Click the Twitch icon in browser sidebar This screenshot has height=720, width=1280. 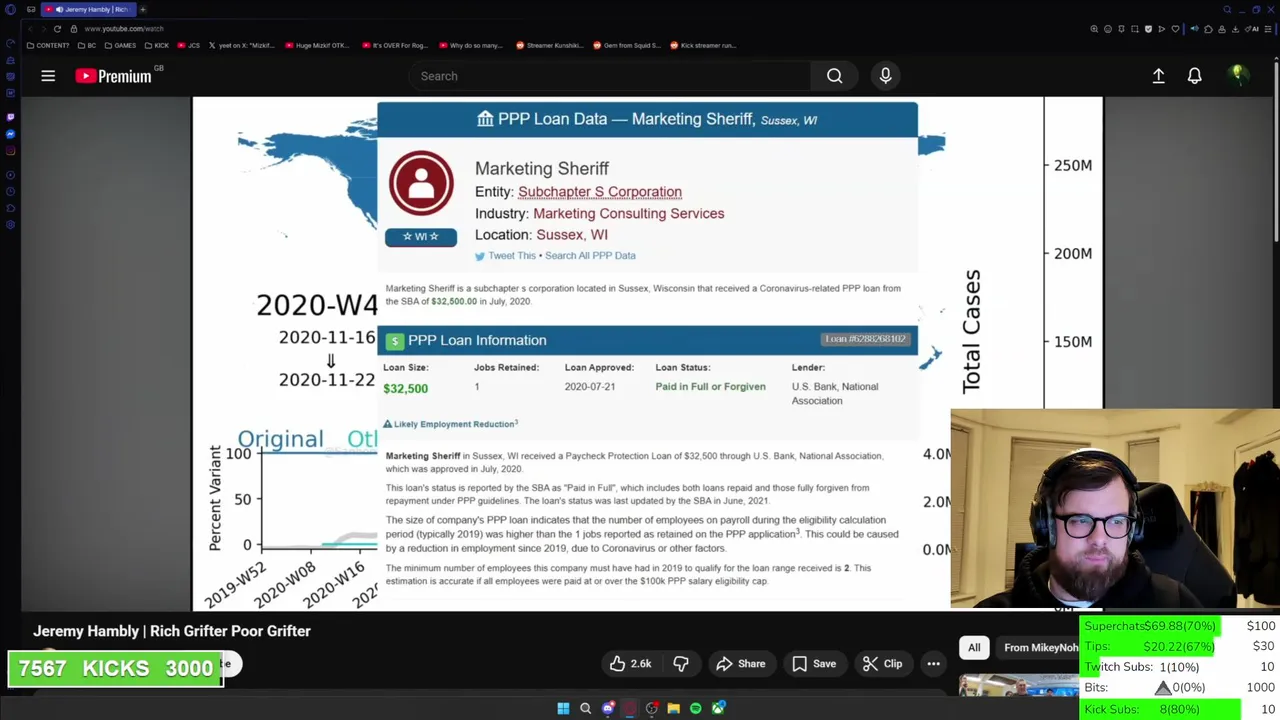point(10,117)
